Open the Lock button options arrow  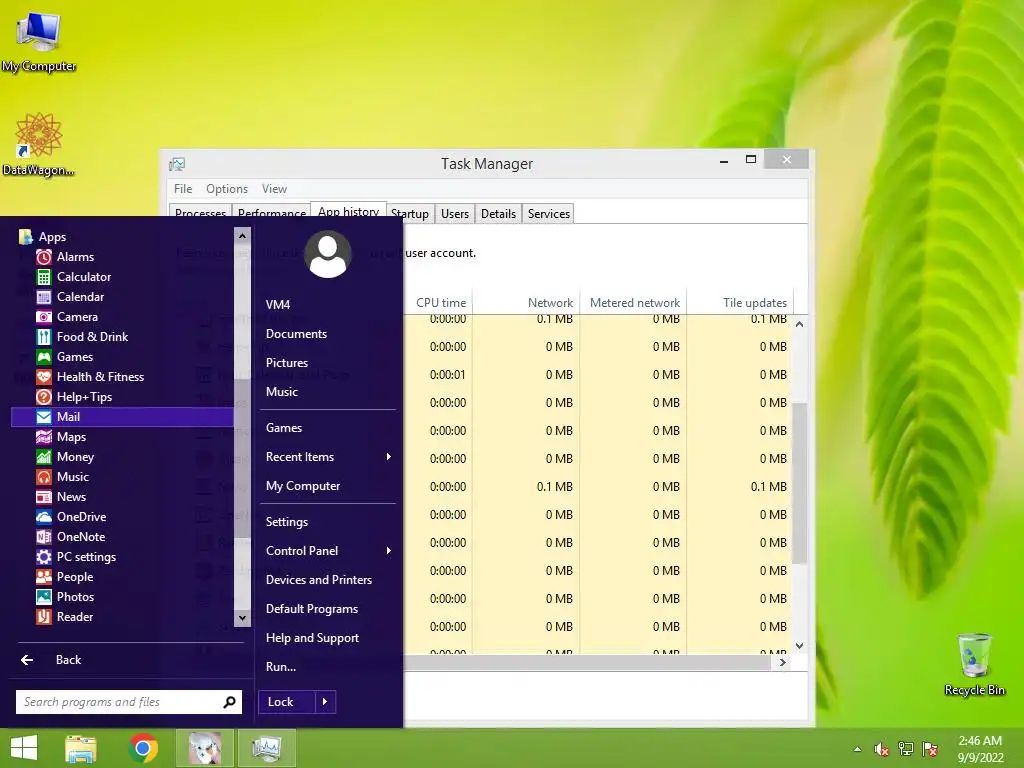click(325, 702)
